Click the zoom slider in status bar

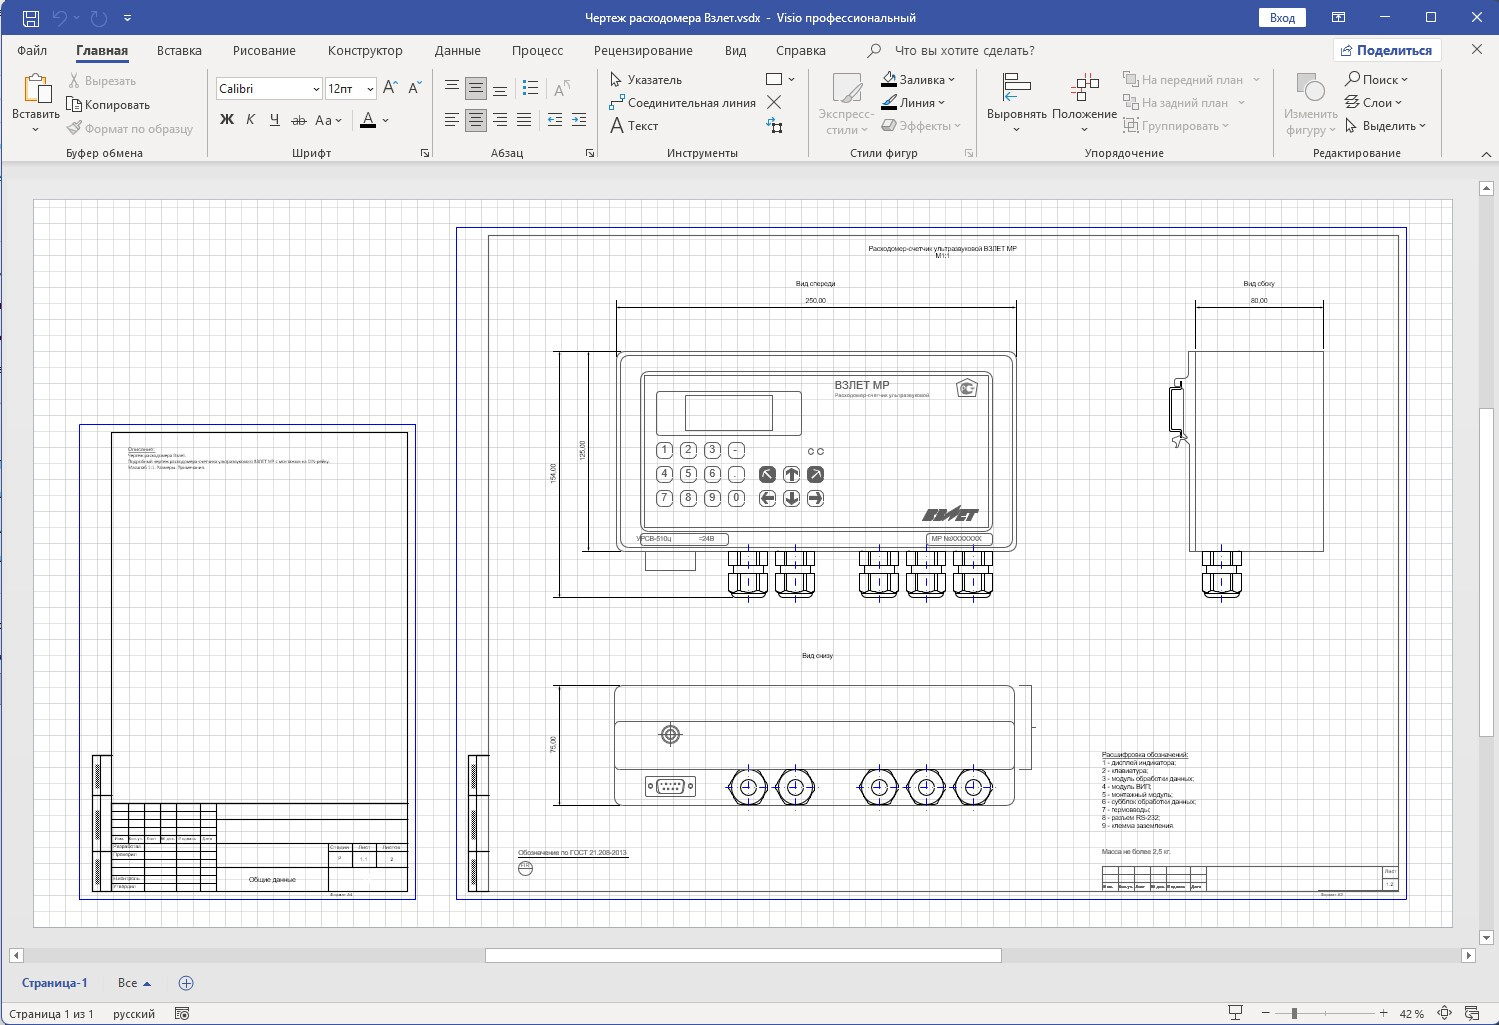[x=1323, y=1013]
